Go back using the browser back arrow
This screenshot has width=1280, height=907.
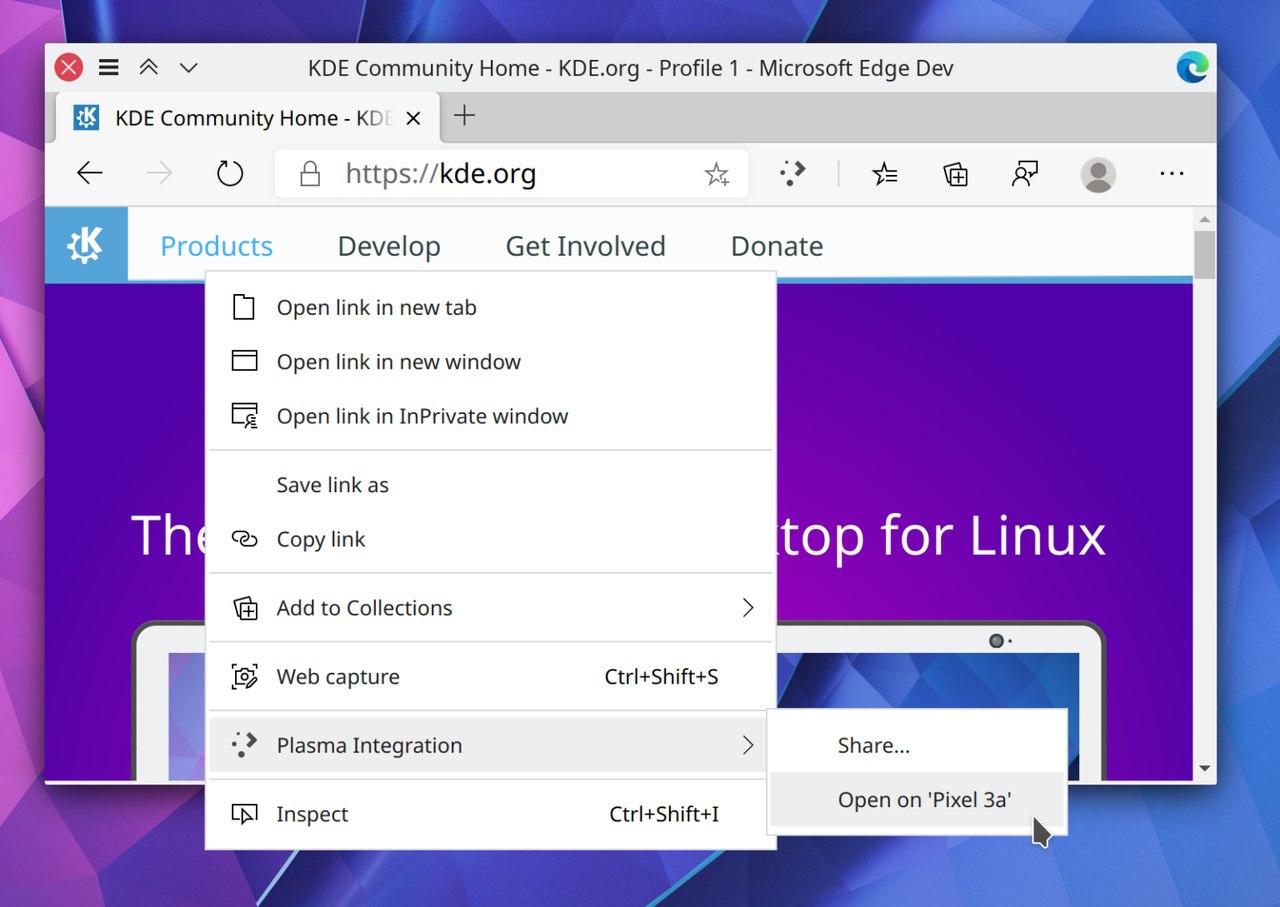tap(90, 174)
